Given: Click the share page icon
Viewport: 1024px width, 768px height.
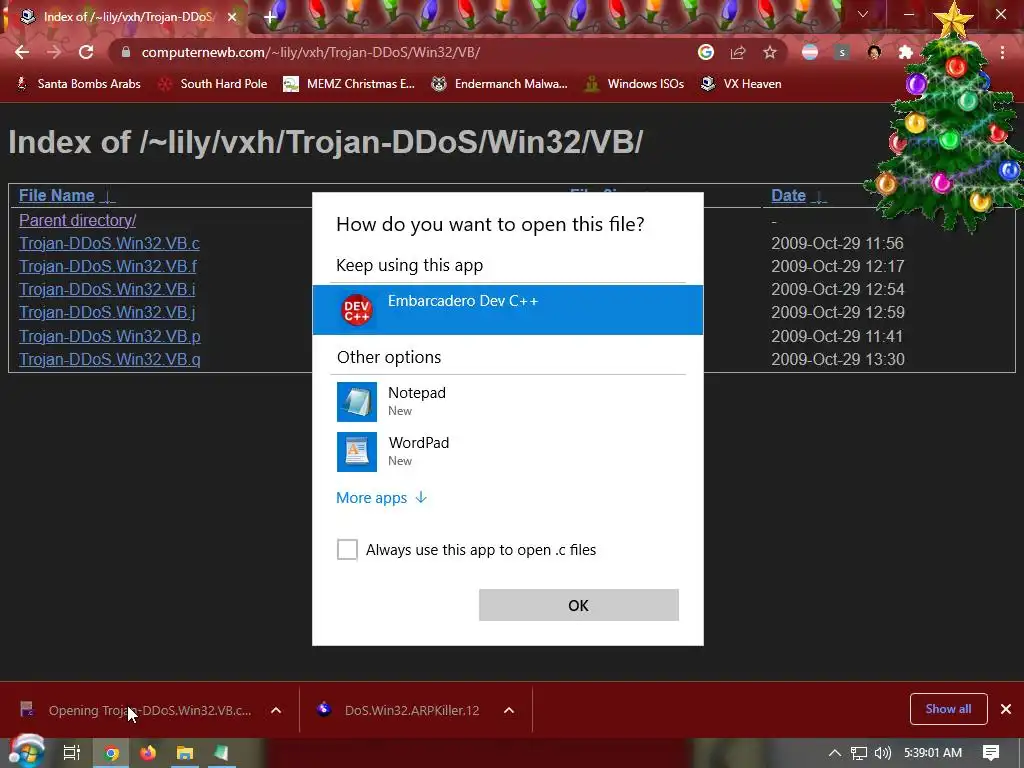Looking at the screenshot, I should [738, 52].
